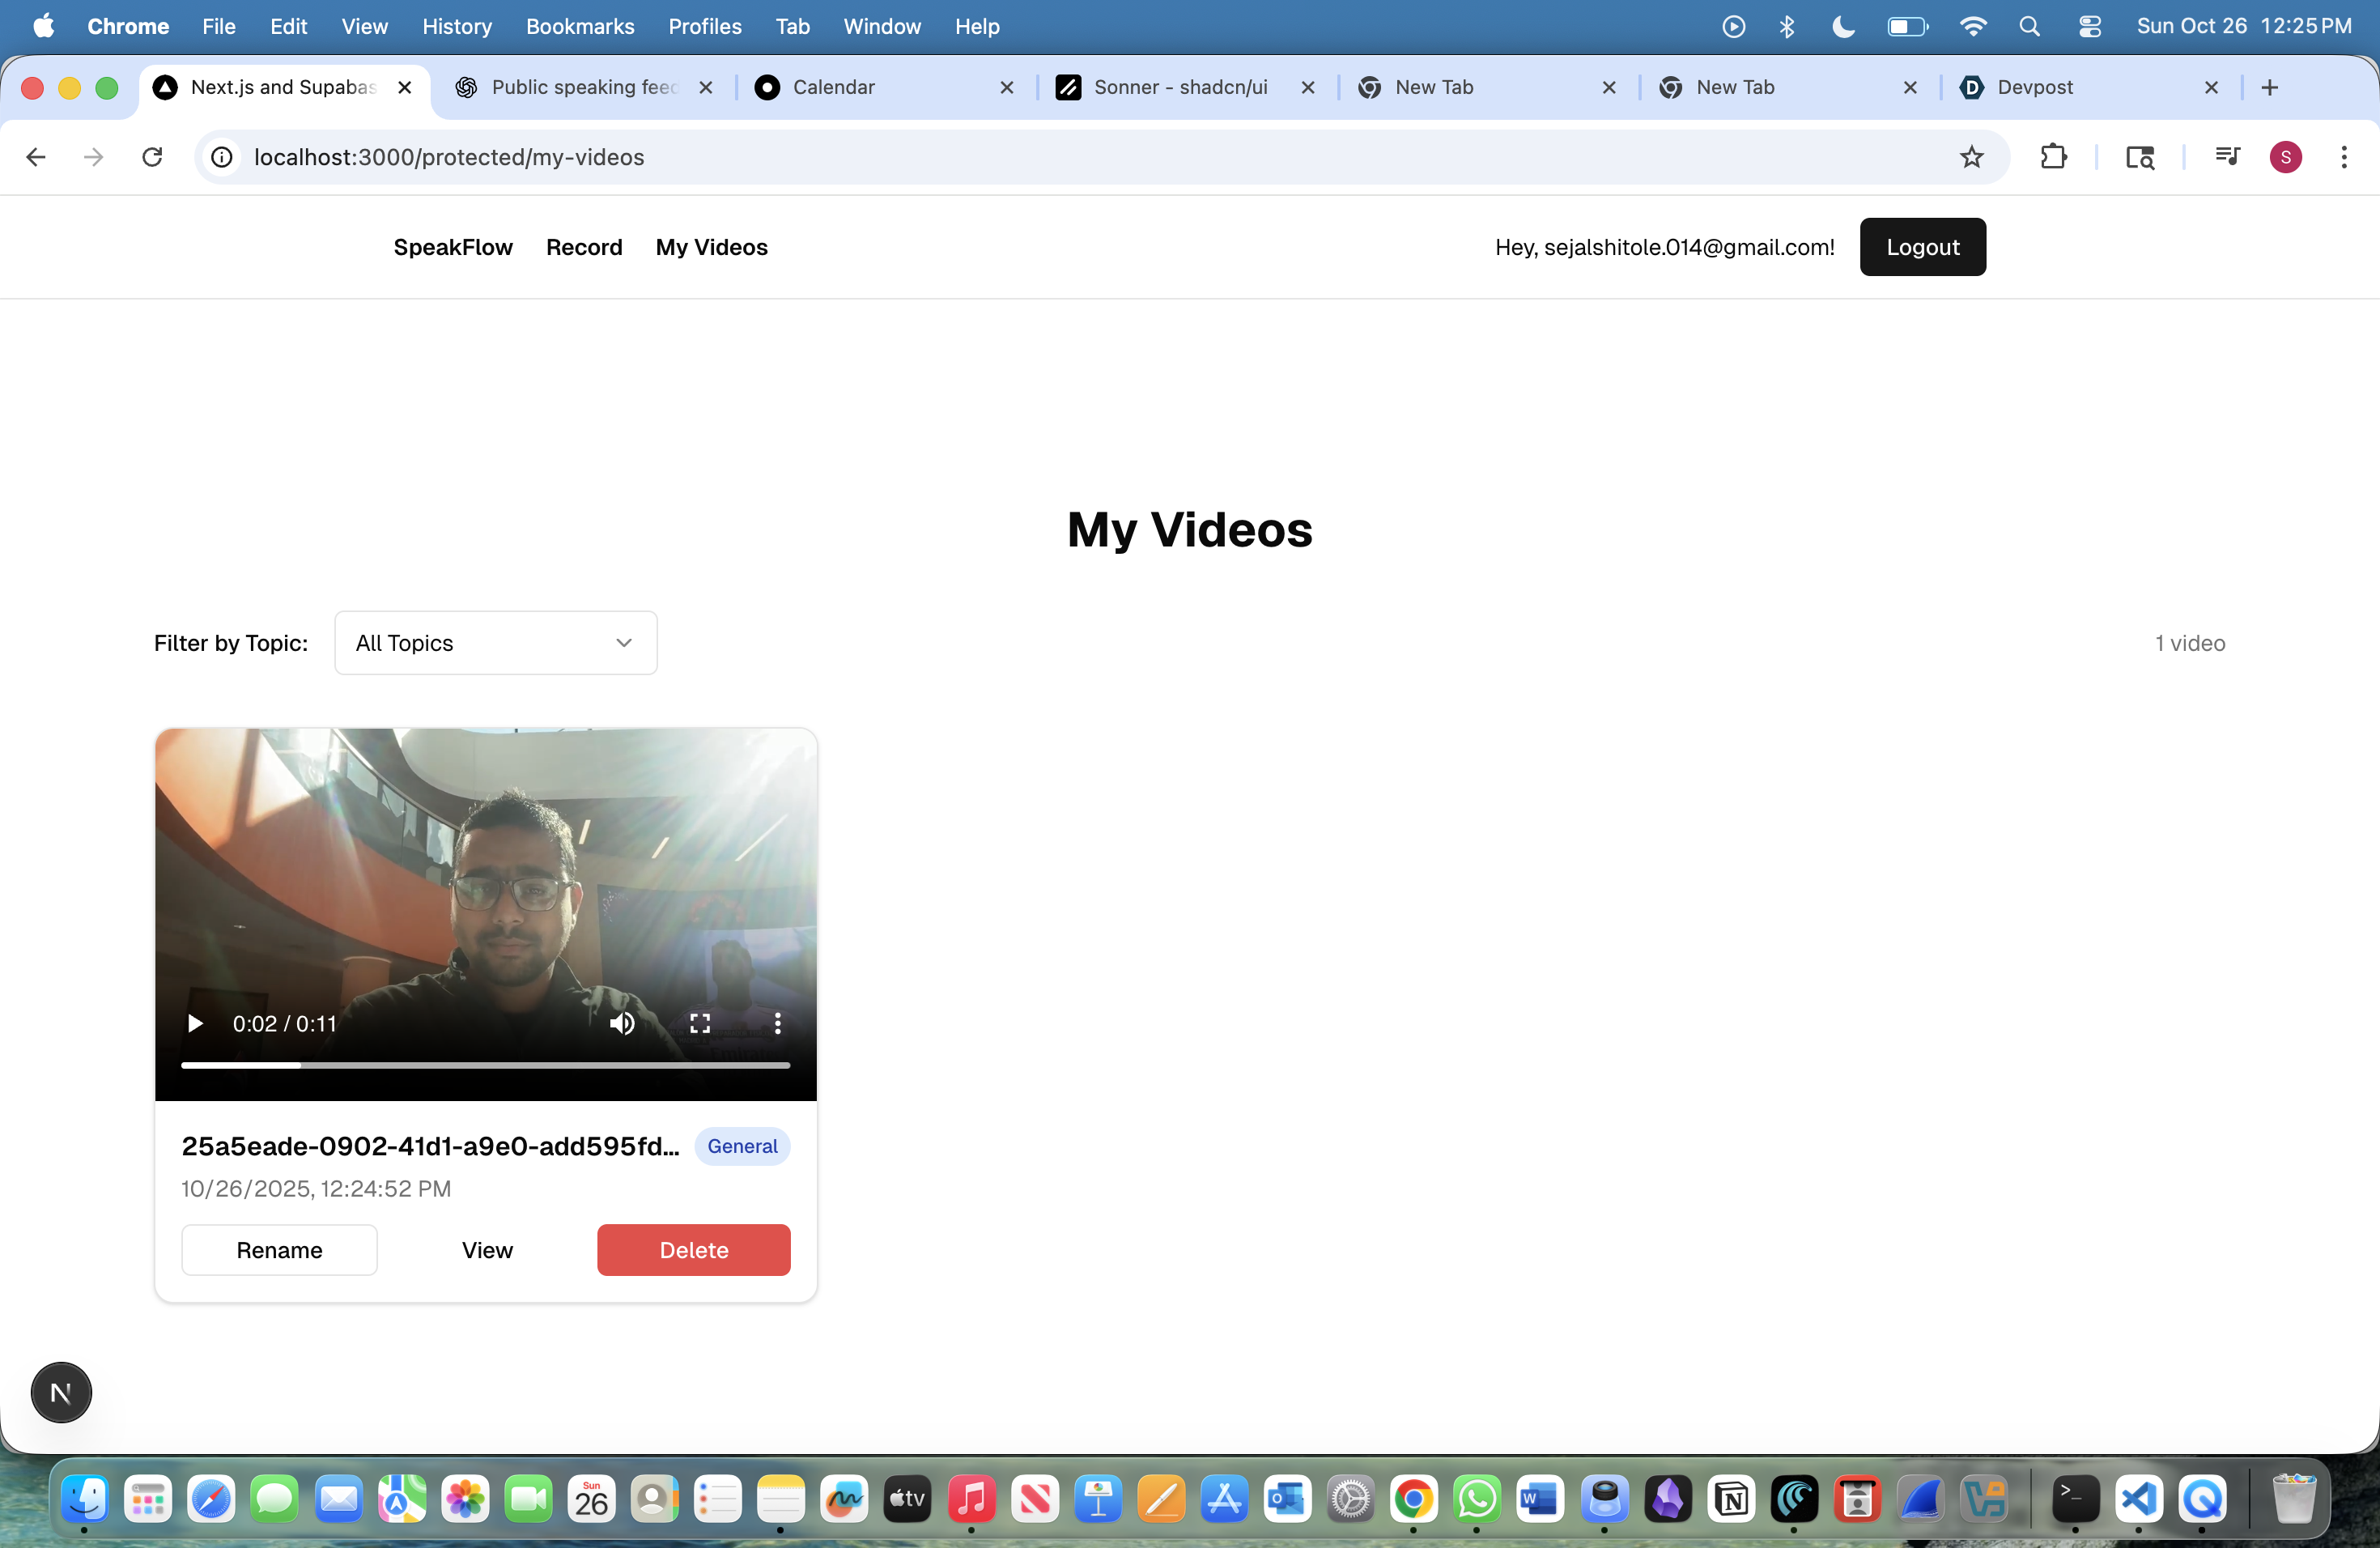Screen dimensions: 2380x1548
Task: Enter video fullscreen mode
Action: coord(700,1023)
